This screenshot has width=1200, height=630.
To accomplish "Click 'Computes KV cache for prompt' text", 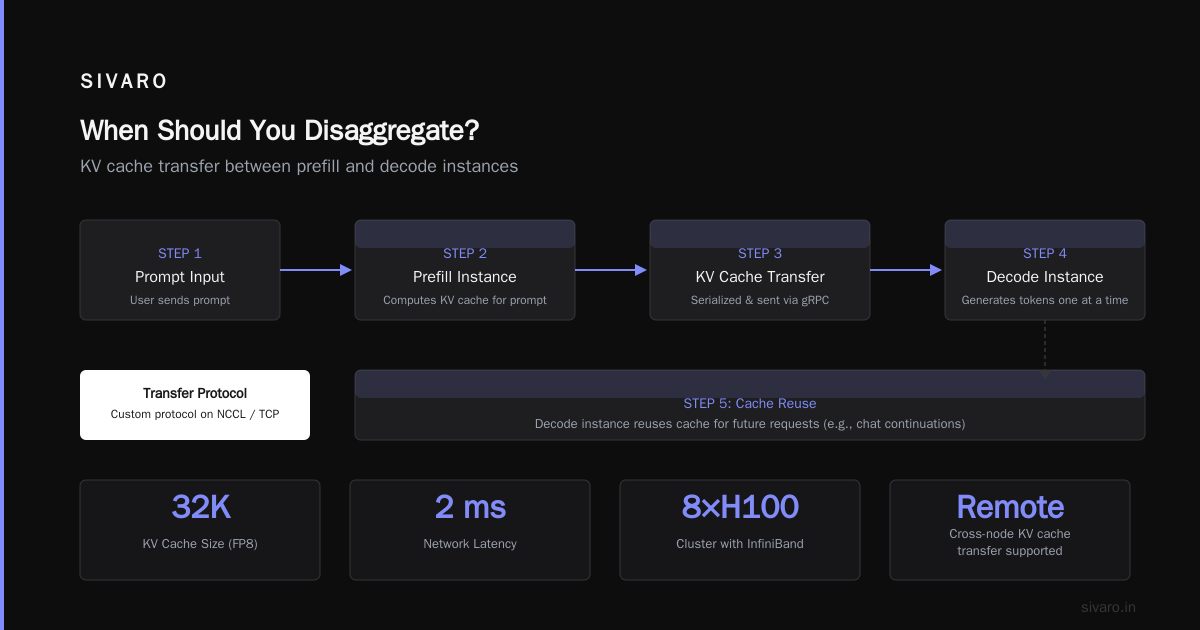I will pyautogui.click(x=465, y=300).
